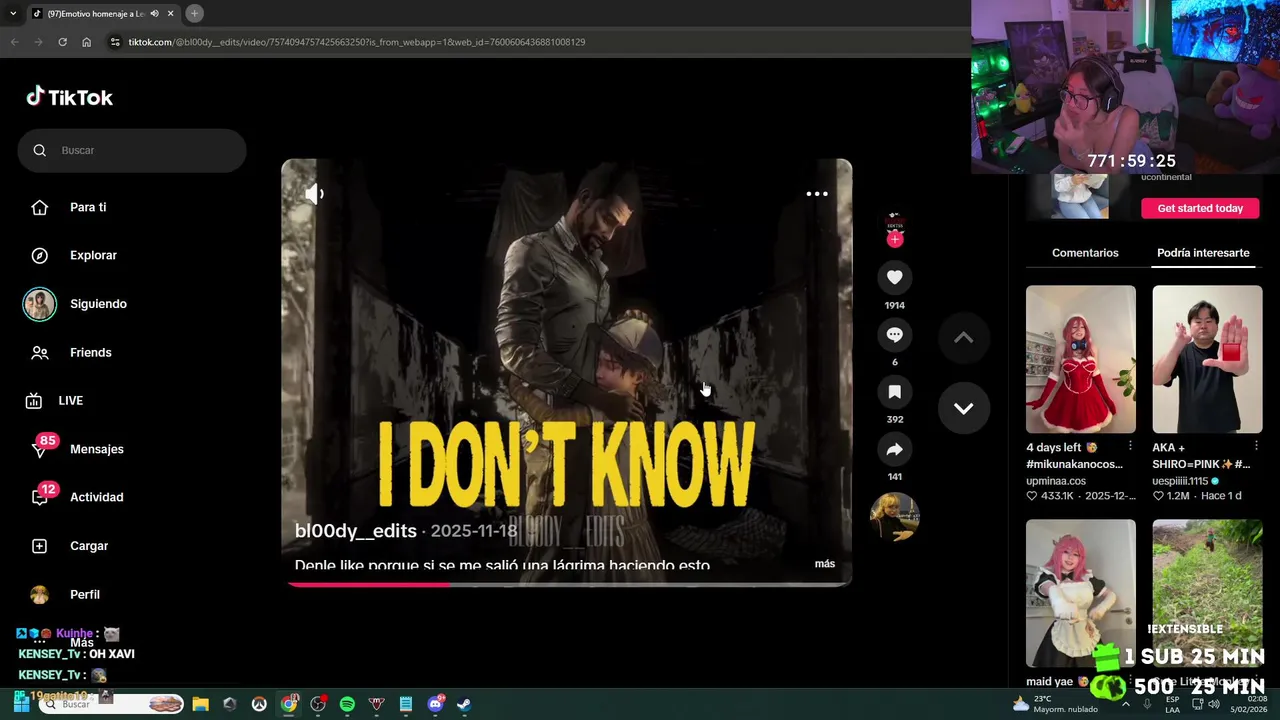This screenshot has height=720, width=1280.
Task: Click the browser home icon
Action: coord(86,42)
